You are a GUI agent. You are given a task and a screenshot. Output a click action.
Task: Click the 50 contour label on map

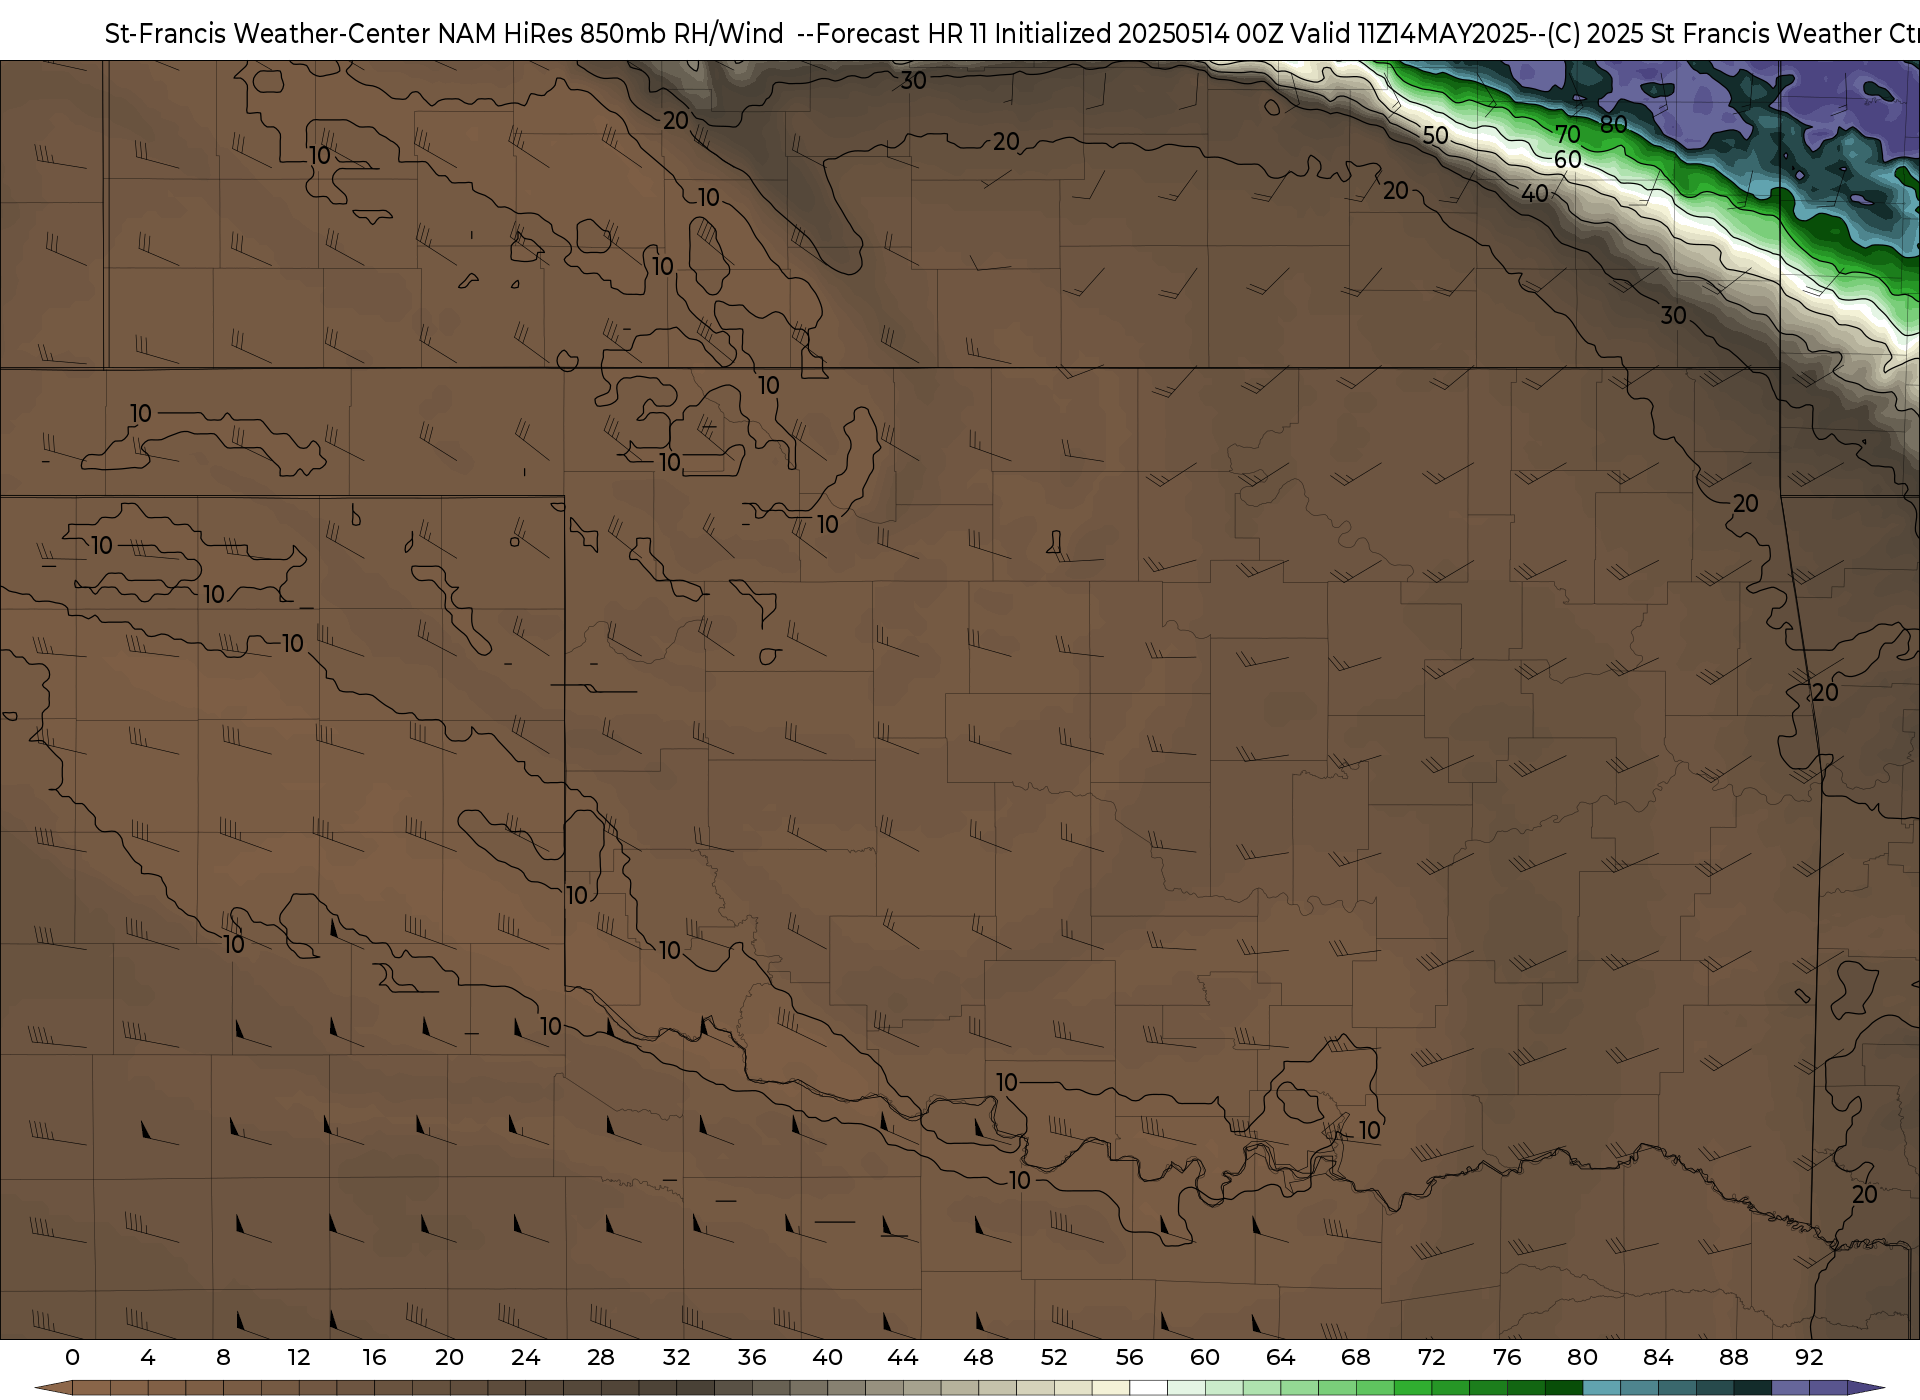click(1435, 135)
